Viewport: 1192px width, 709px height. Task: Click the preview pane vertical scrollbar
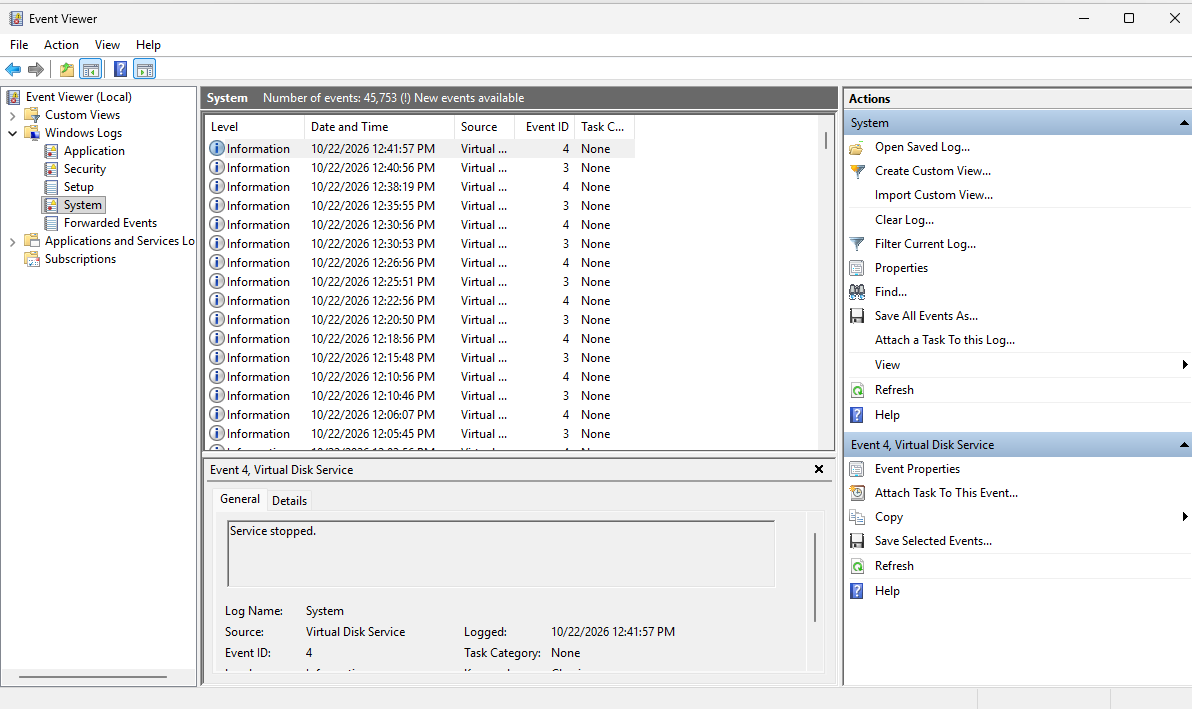click(815, 578)
